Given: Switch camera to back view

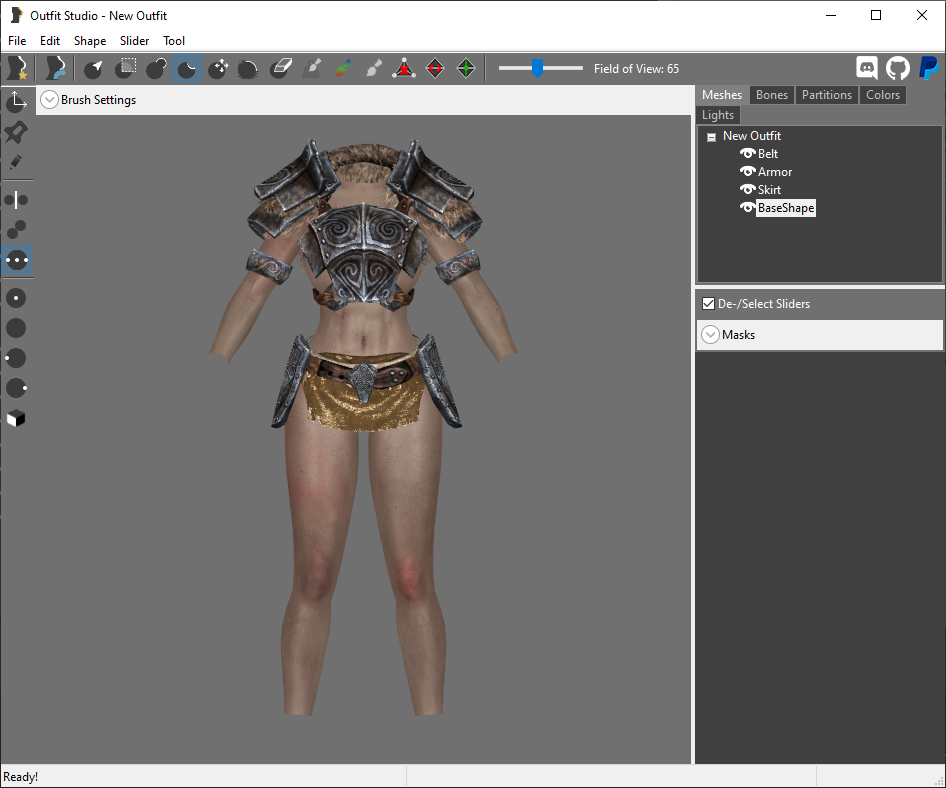Looking at the screenshot, I should pos(16,328).
